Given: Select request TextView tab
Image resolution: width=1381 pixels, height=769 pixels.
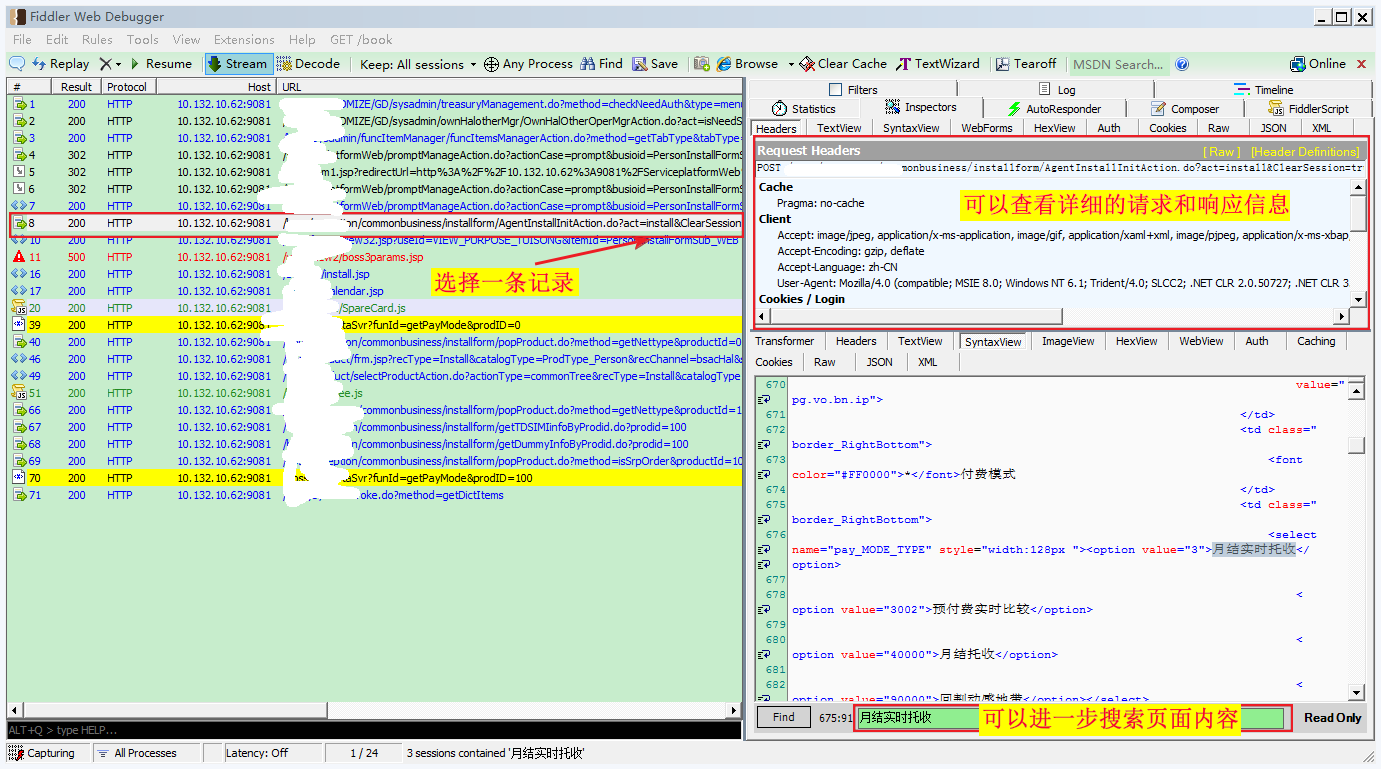Looking at the screenshot, I should [x=839, y=128].
